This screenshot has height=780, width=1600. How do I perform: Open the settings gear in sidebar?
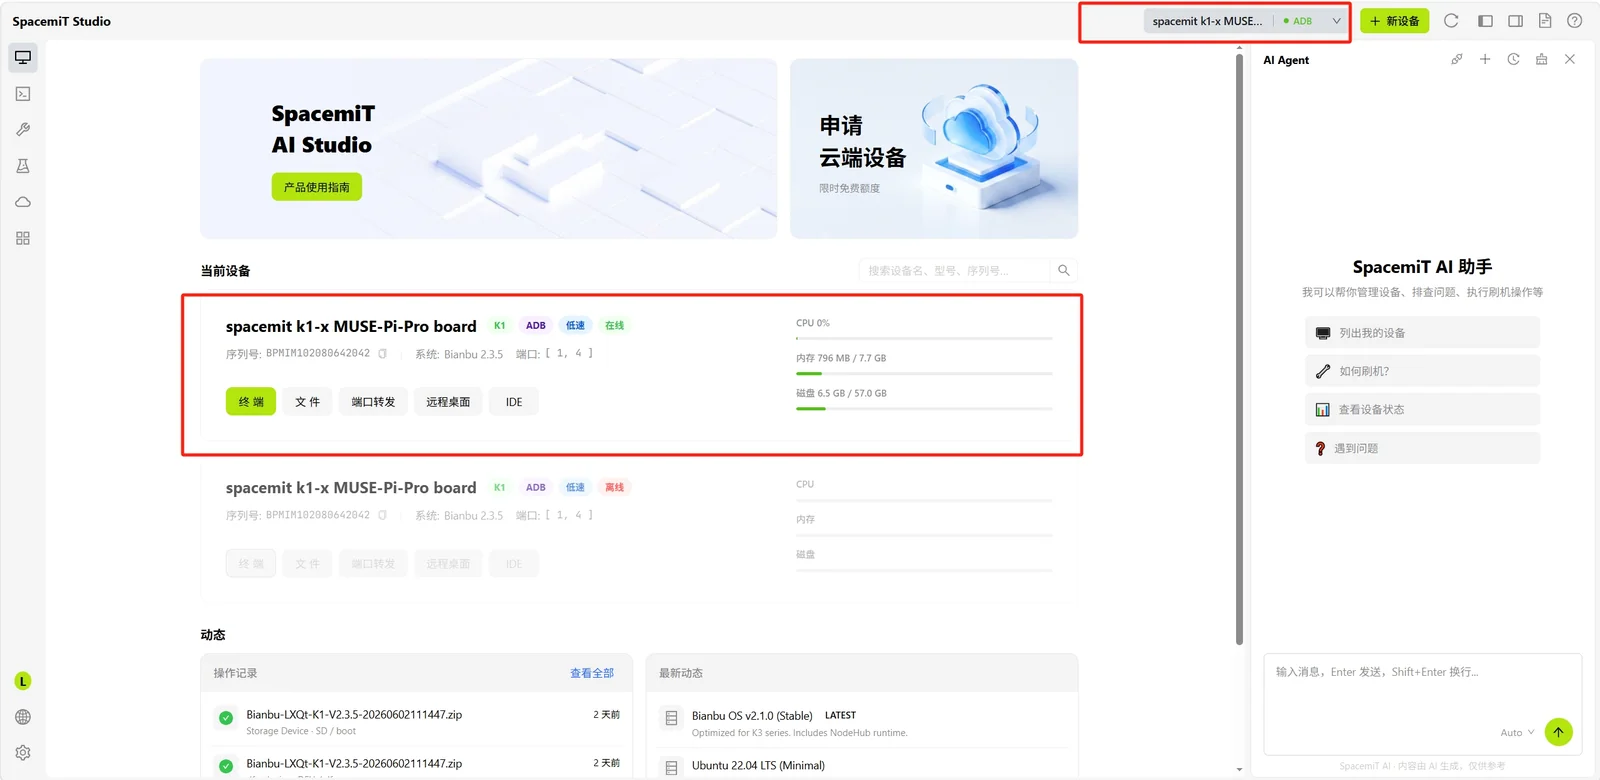coord(23,753)
